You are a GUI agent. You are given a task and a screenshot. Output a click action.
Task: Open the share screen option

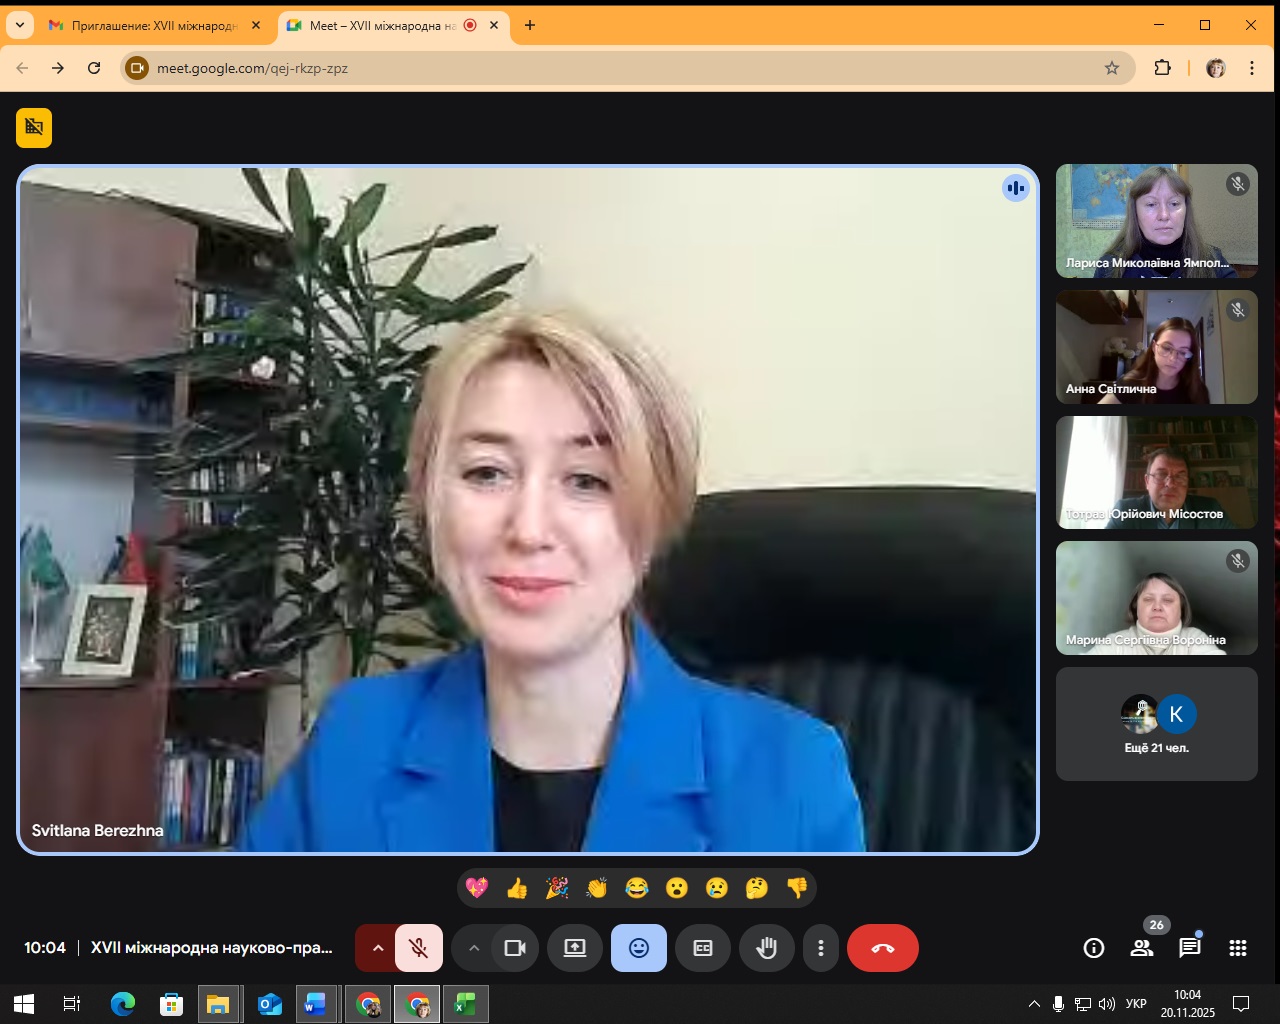(x=575, y=948)
